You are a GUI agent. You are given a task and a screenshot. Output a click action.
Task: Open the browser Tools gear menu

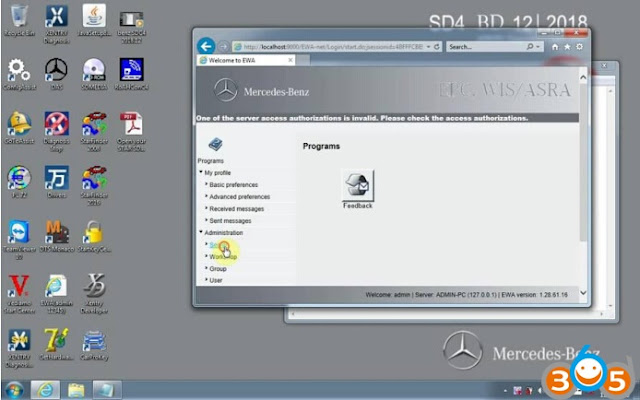(579, 47)
